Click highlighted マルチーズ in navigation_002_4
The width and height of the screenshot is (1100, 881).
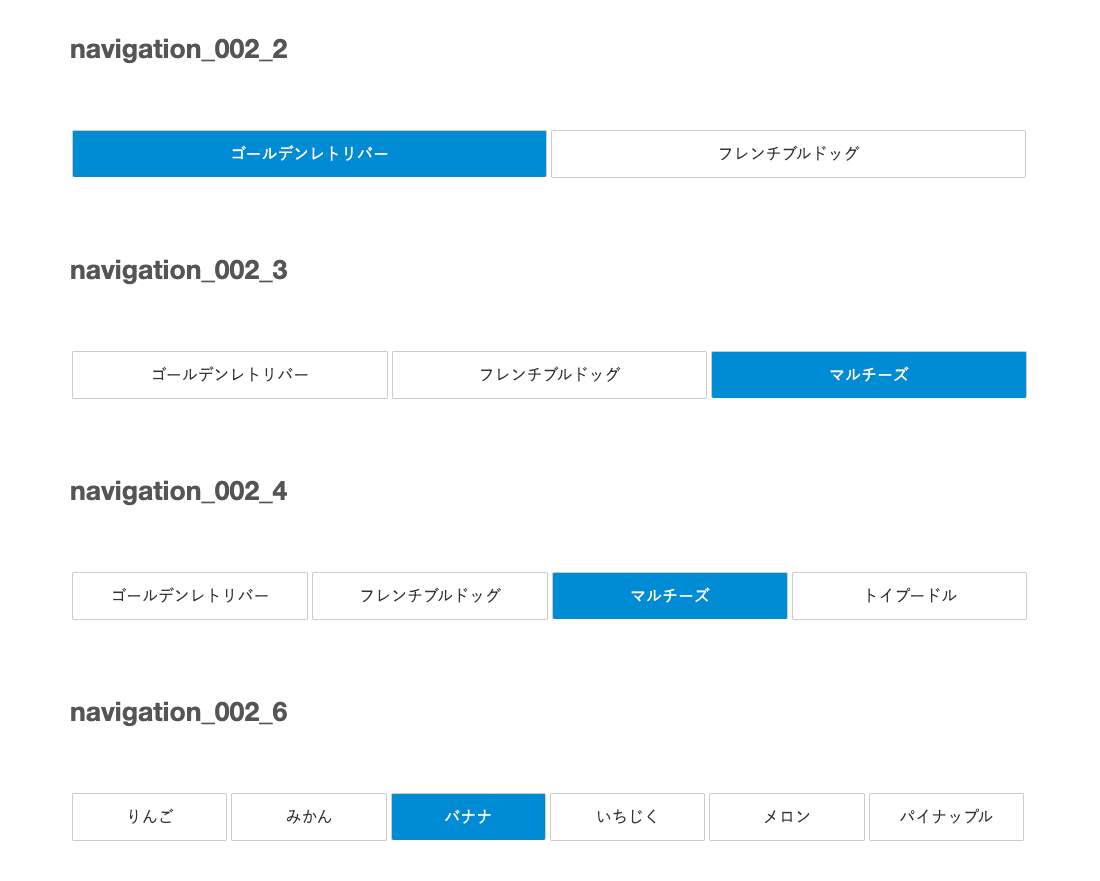point(670,596)
